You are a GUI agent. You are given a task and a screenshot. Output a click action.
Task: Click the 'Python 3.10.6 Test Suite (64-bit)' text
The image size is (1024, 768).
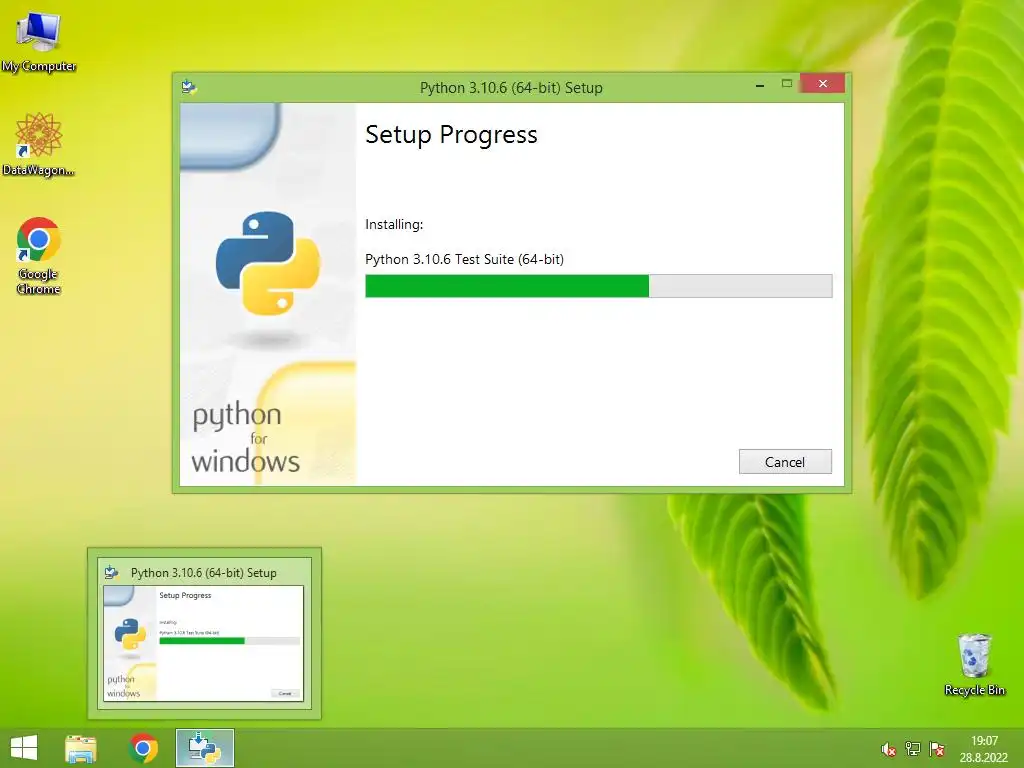click(x=464, y=259)
